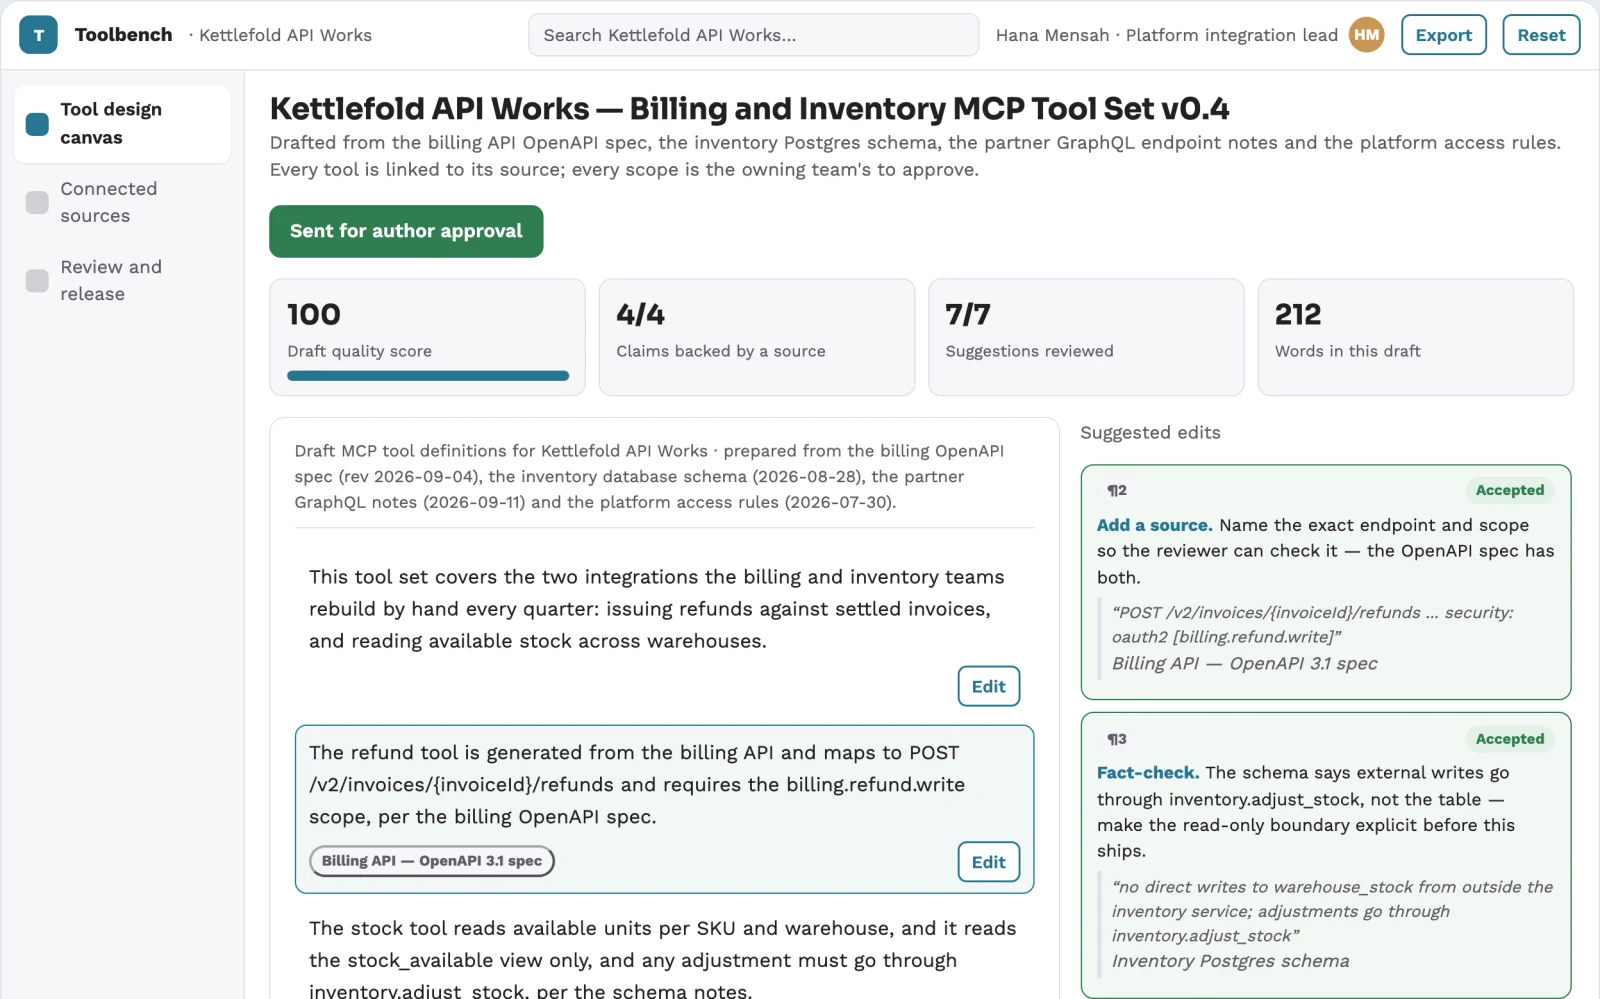Click the draft quality score progress bar
1600x999 pixels.
(x=428, y=376)
